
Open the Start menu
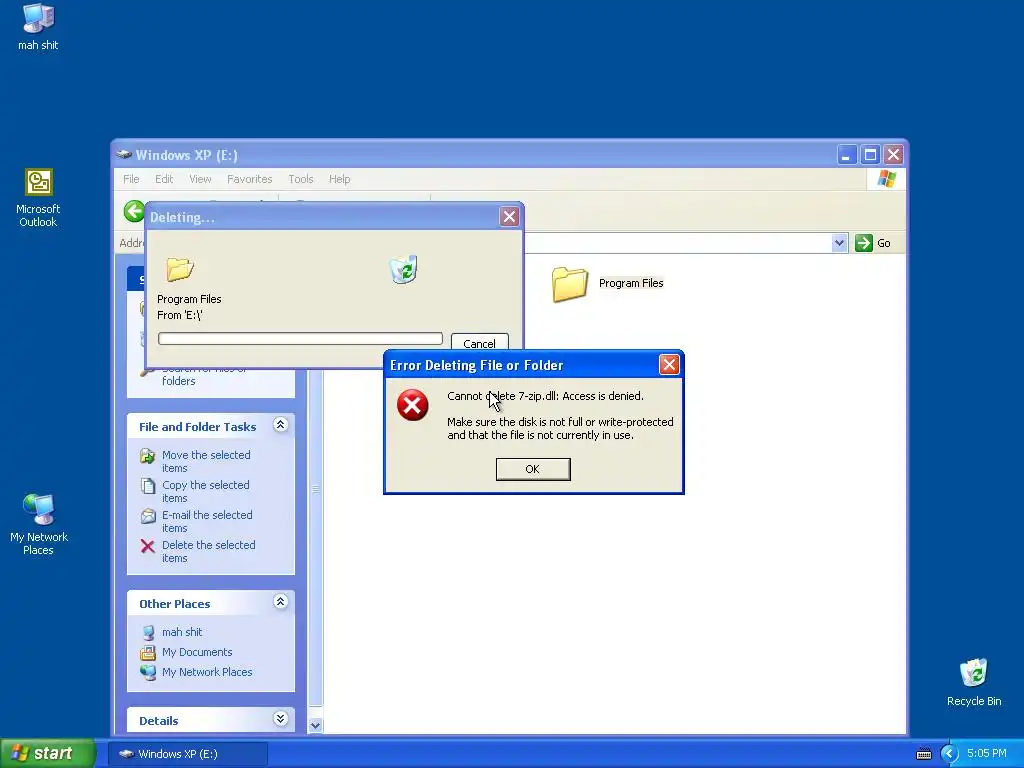[47, 753]
